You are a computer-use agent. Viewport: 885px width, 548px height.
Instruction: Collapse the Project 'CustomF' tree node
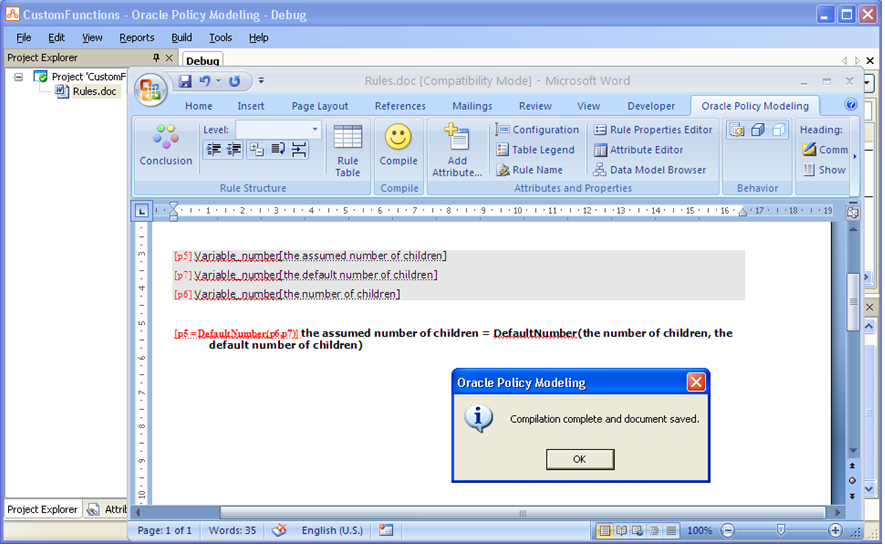click(x=19, y=77)
